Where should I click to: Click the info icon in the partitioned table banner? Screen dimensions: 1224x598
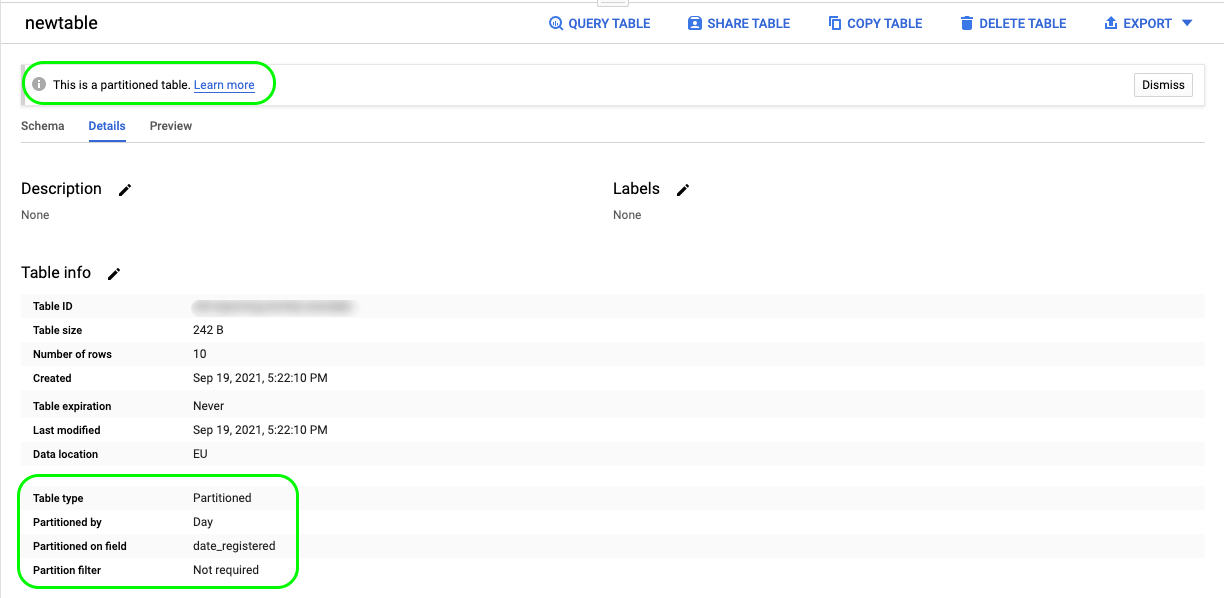(x=38, y=84)
